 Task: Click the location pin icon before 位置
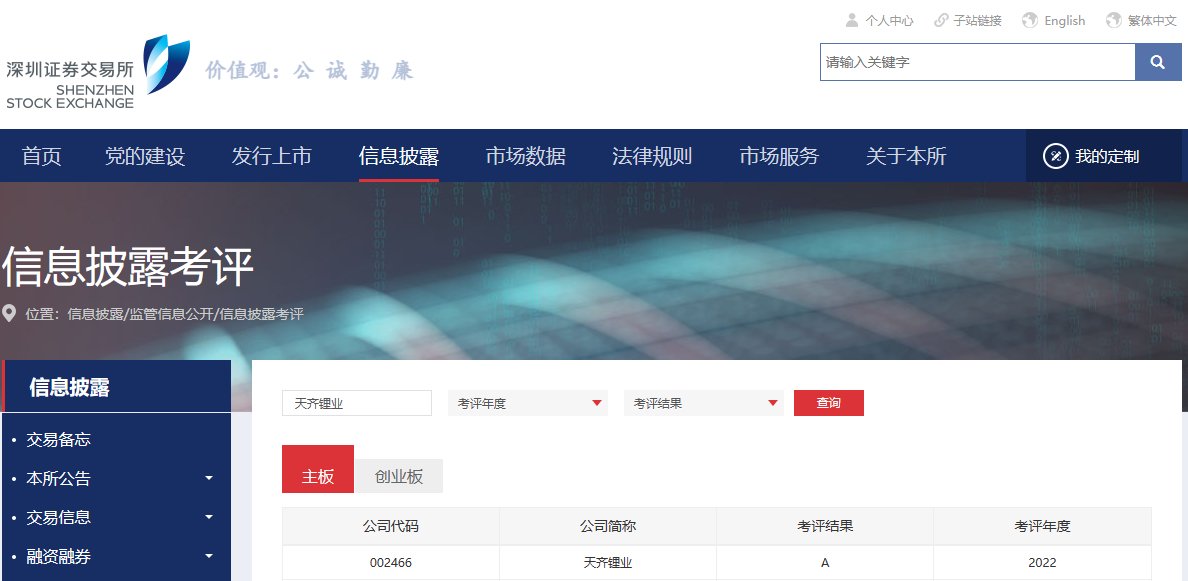[9, 314]
